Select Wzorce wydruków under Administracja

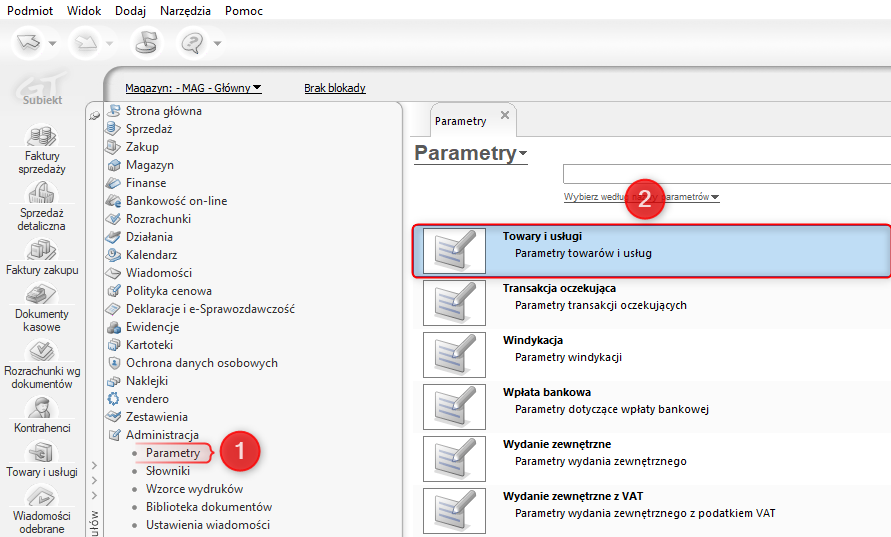[x=194, y=489]
